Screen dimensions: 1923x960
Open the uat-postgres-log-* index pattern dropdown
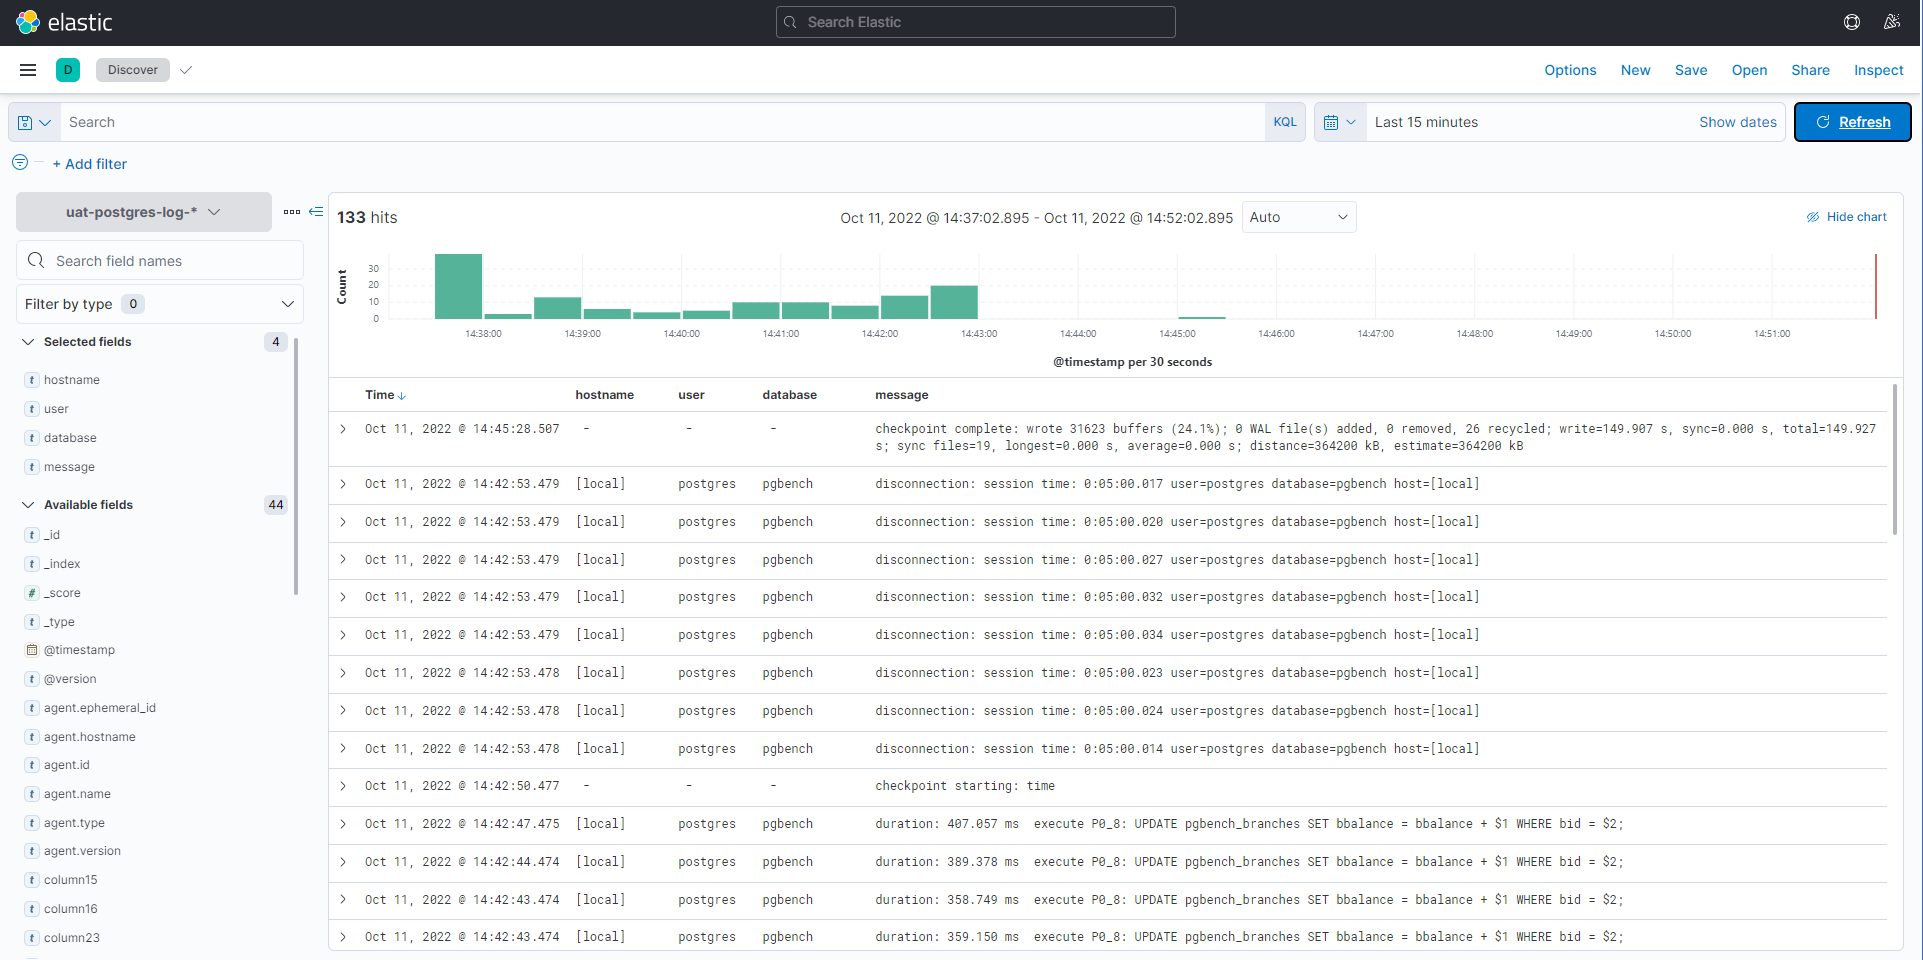(143, 212)
